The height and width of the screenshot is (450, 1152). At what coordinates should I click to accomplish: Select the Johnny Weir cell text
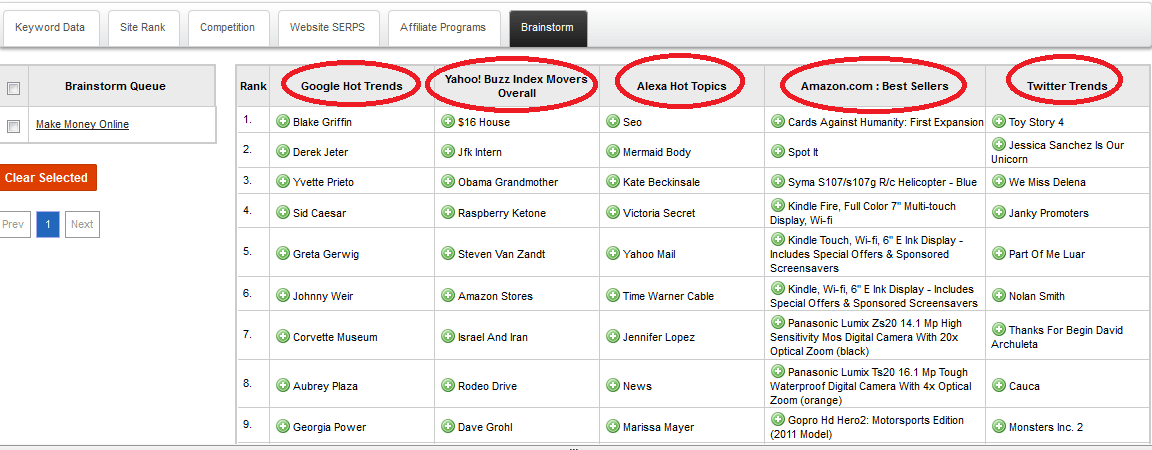pyautogui.click(x=323, y=296)
